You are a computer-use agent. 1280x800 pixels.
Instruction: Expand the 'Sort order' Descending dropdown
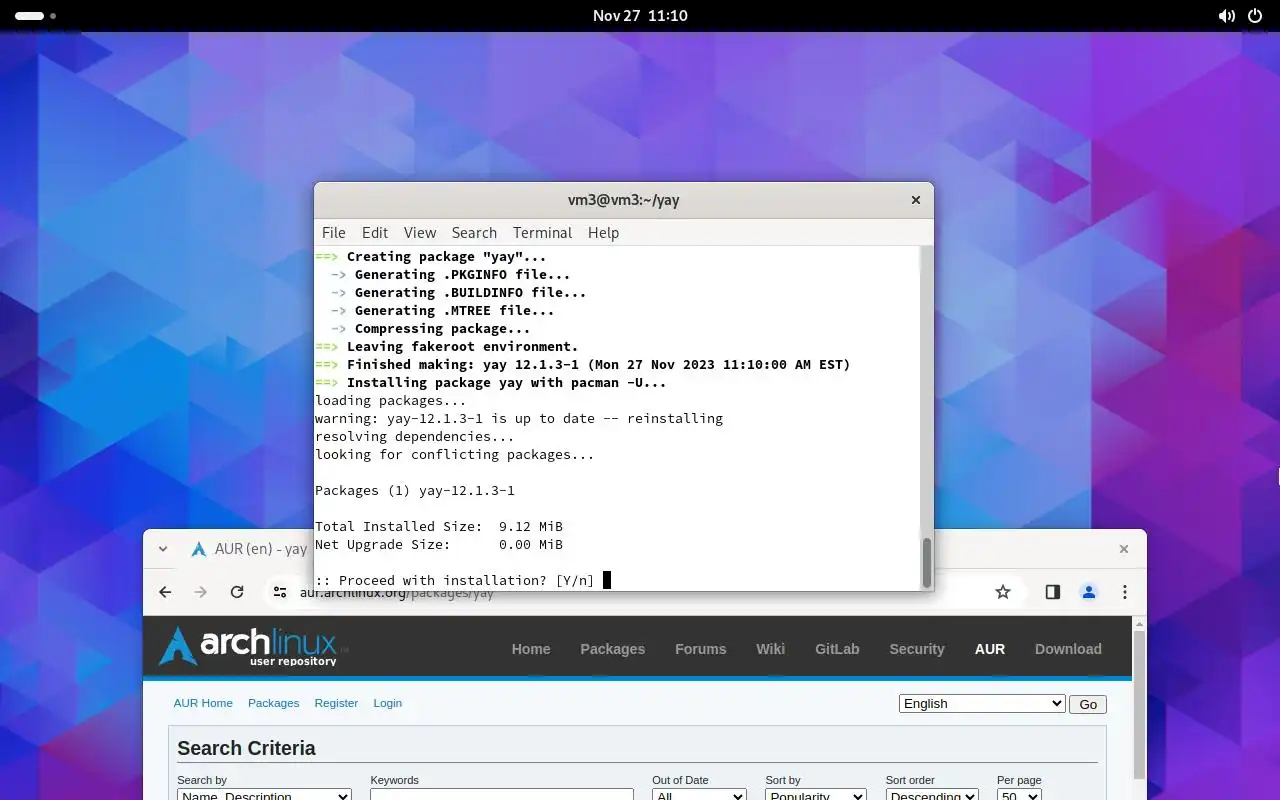(932, 795)
